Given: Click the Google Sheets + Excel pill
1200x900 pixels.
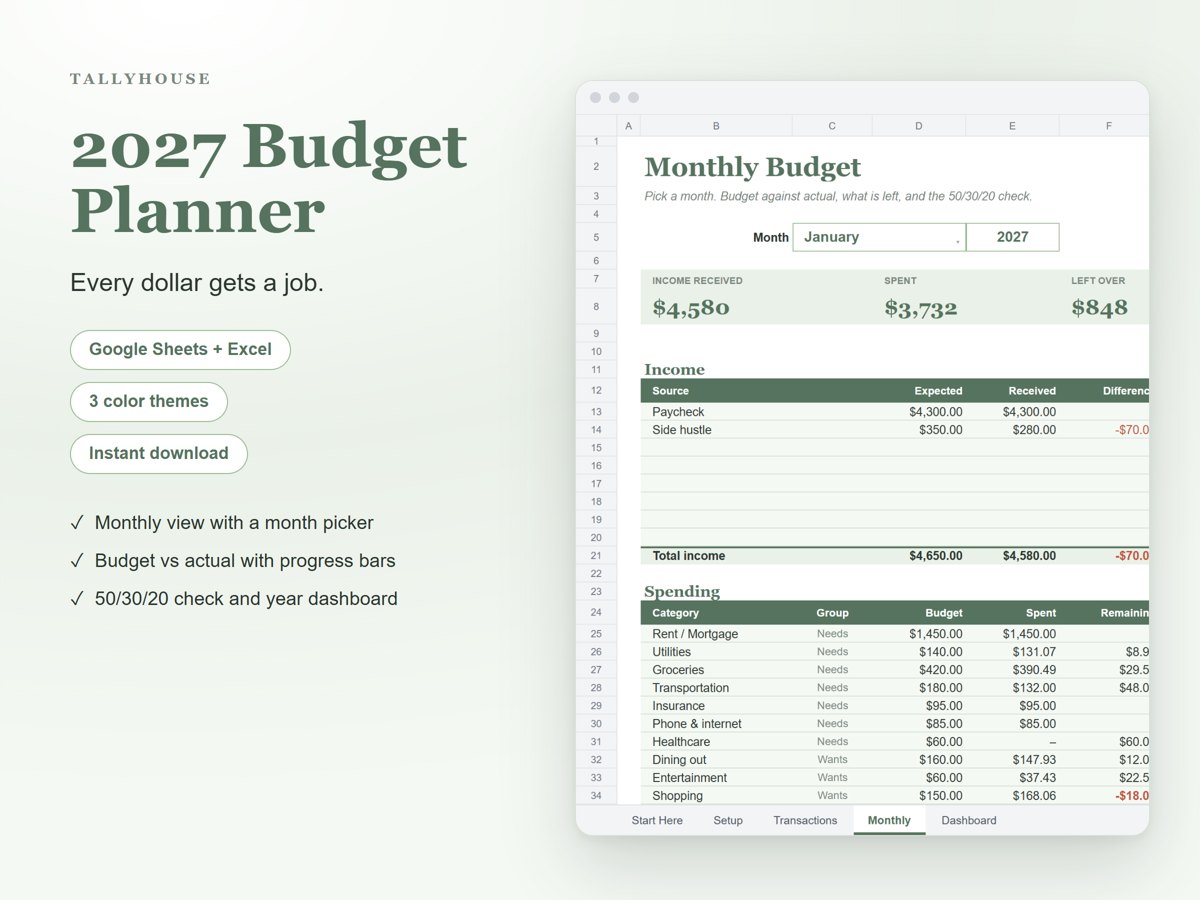Looking at the screenshot, I should click(180, 349).
